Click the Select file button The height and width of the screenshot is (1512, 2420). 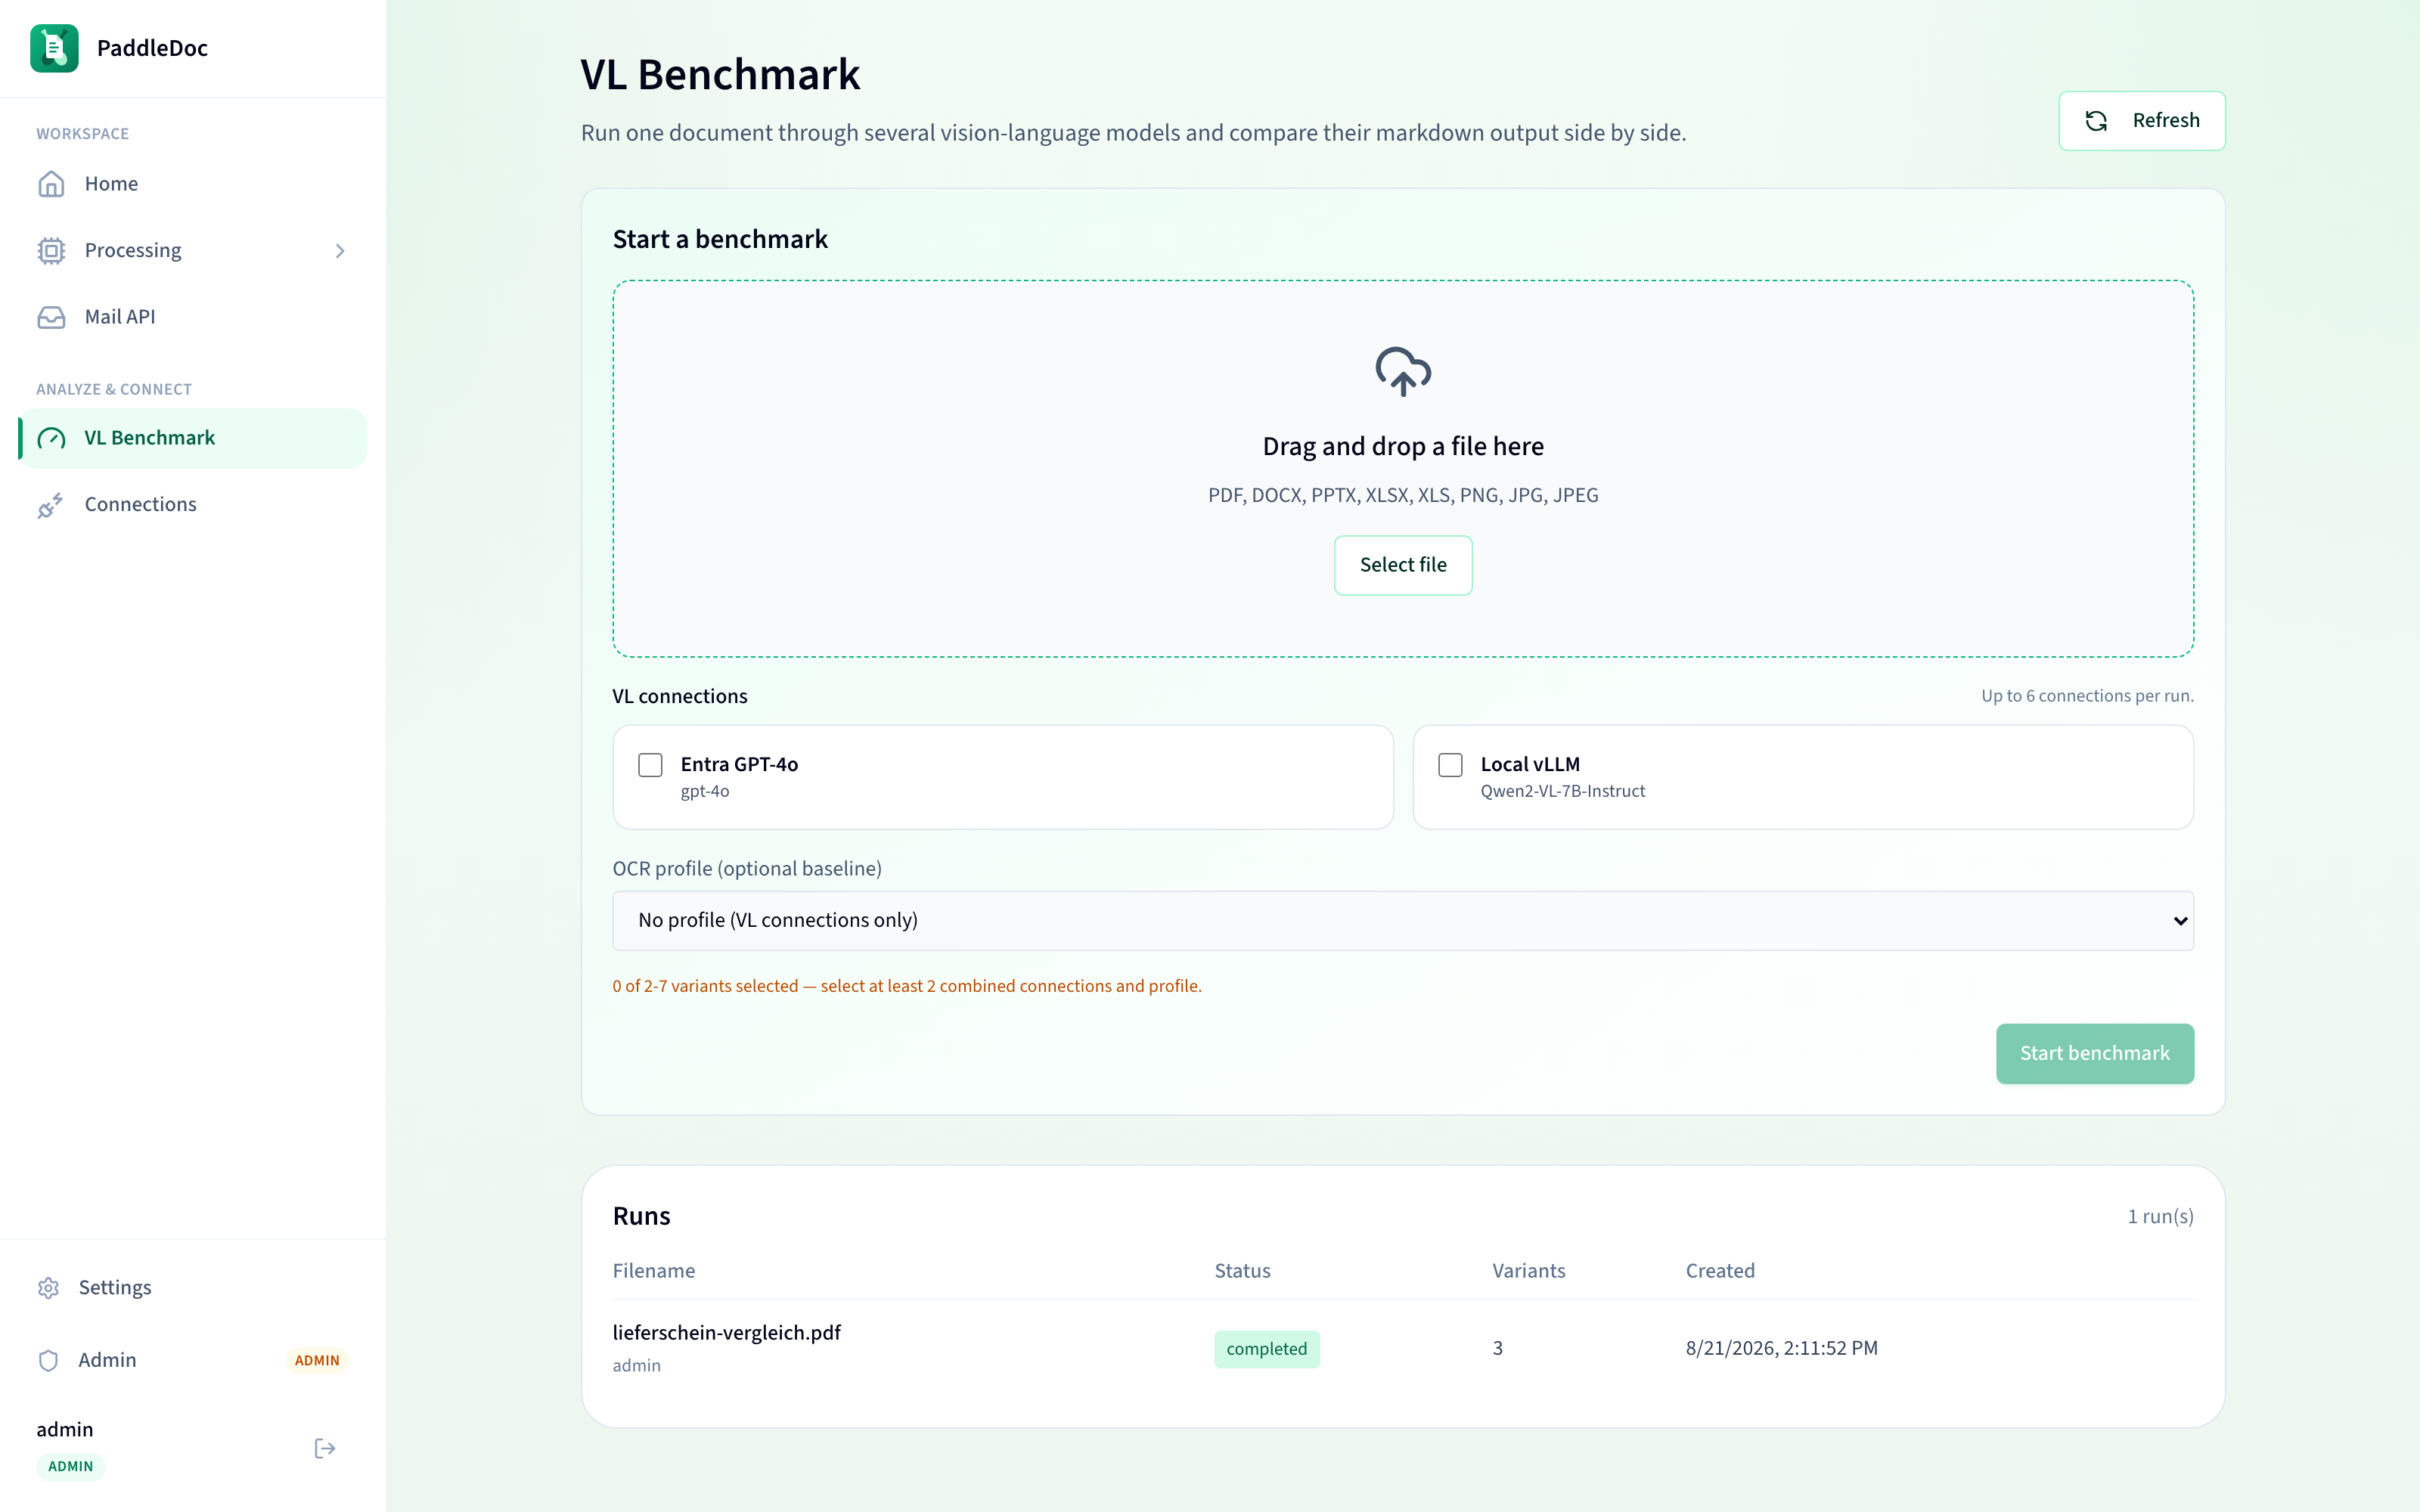[1403, 565]
